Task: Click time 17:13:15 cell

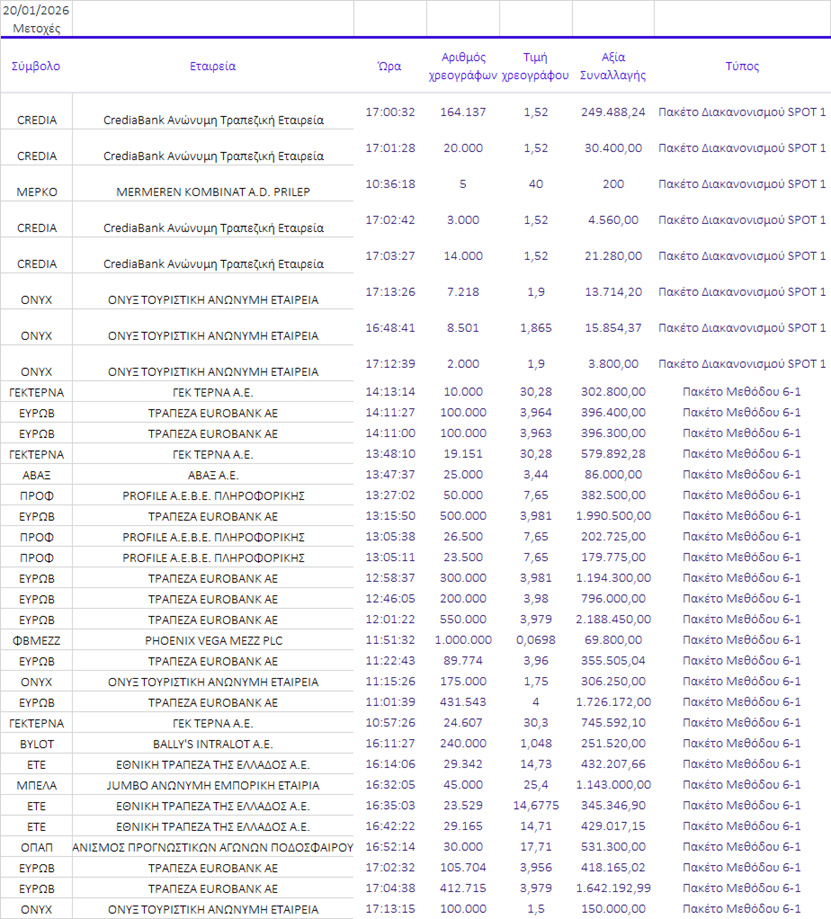Action: coord(390,909)
